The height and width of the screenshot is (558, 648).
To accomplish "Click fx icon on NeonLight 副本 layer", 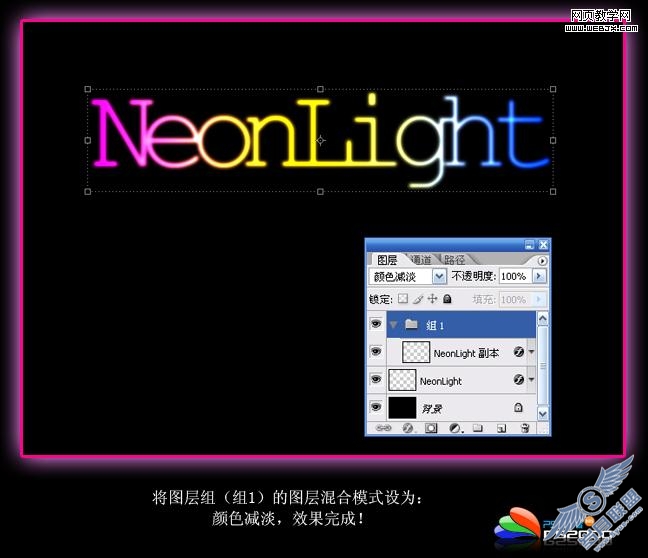I will pyautogui.click(x=519, y=352).
